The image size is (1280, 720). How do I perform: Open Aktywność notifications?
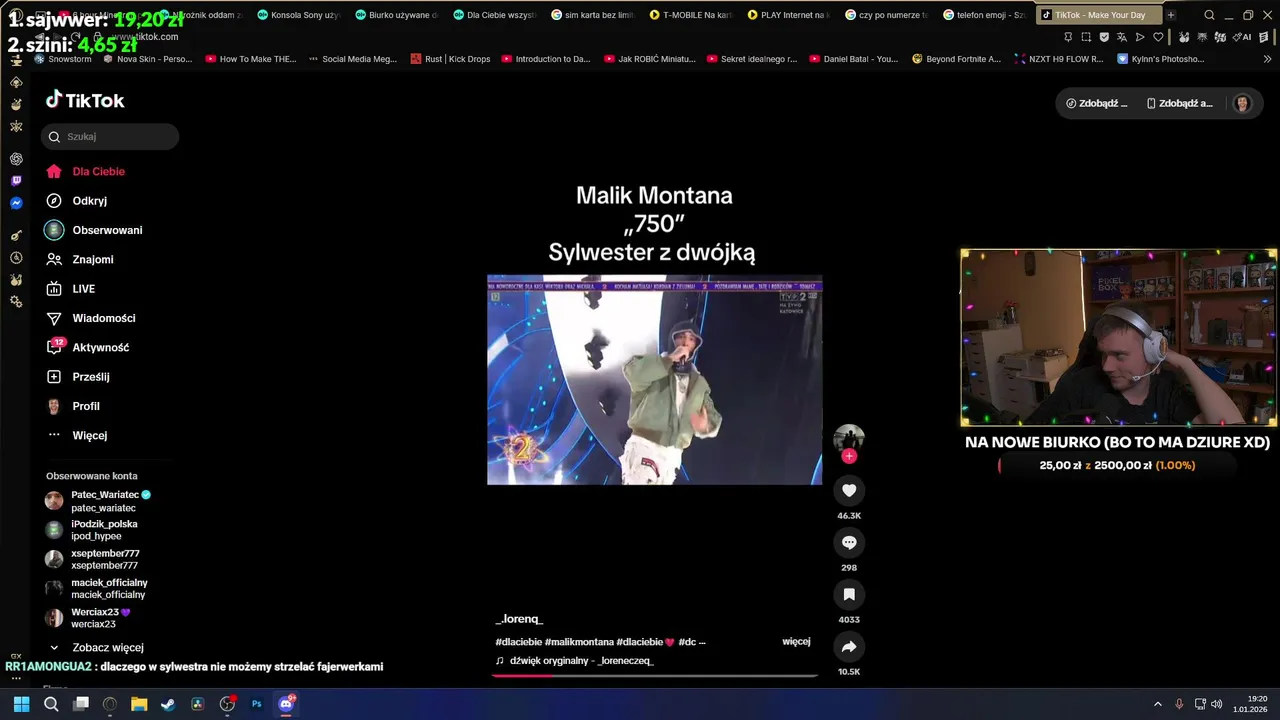88,347
